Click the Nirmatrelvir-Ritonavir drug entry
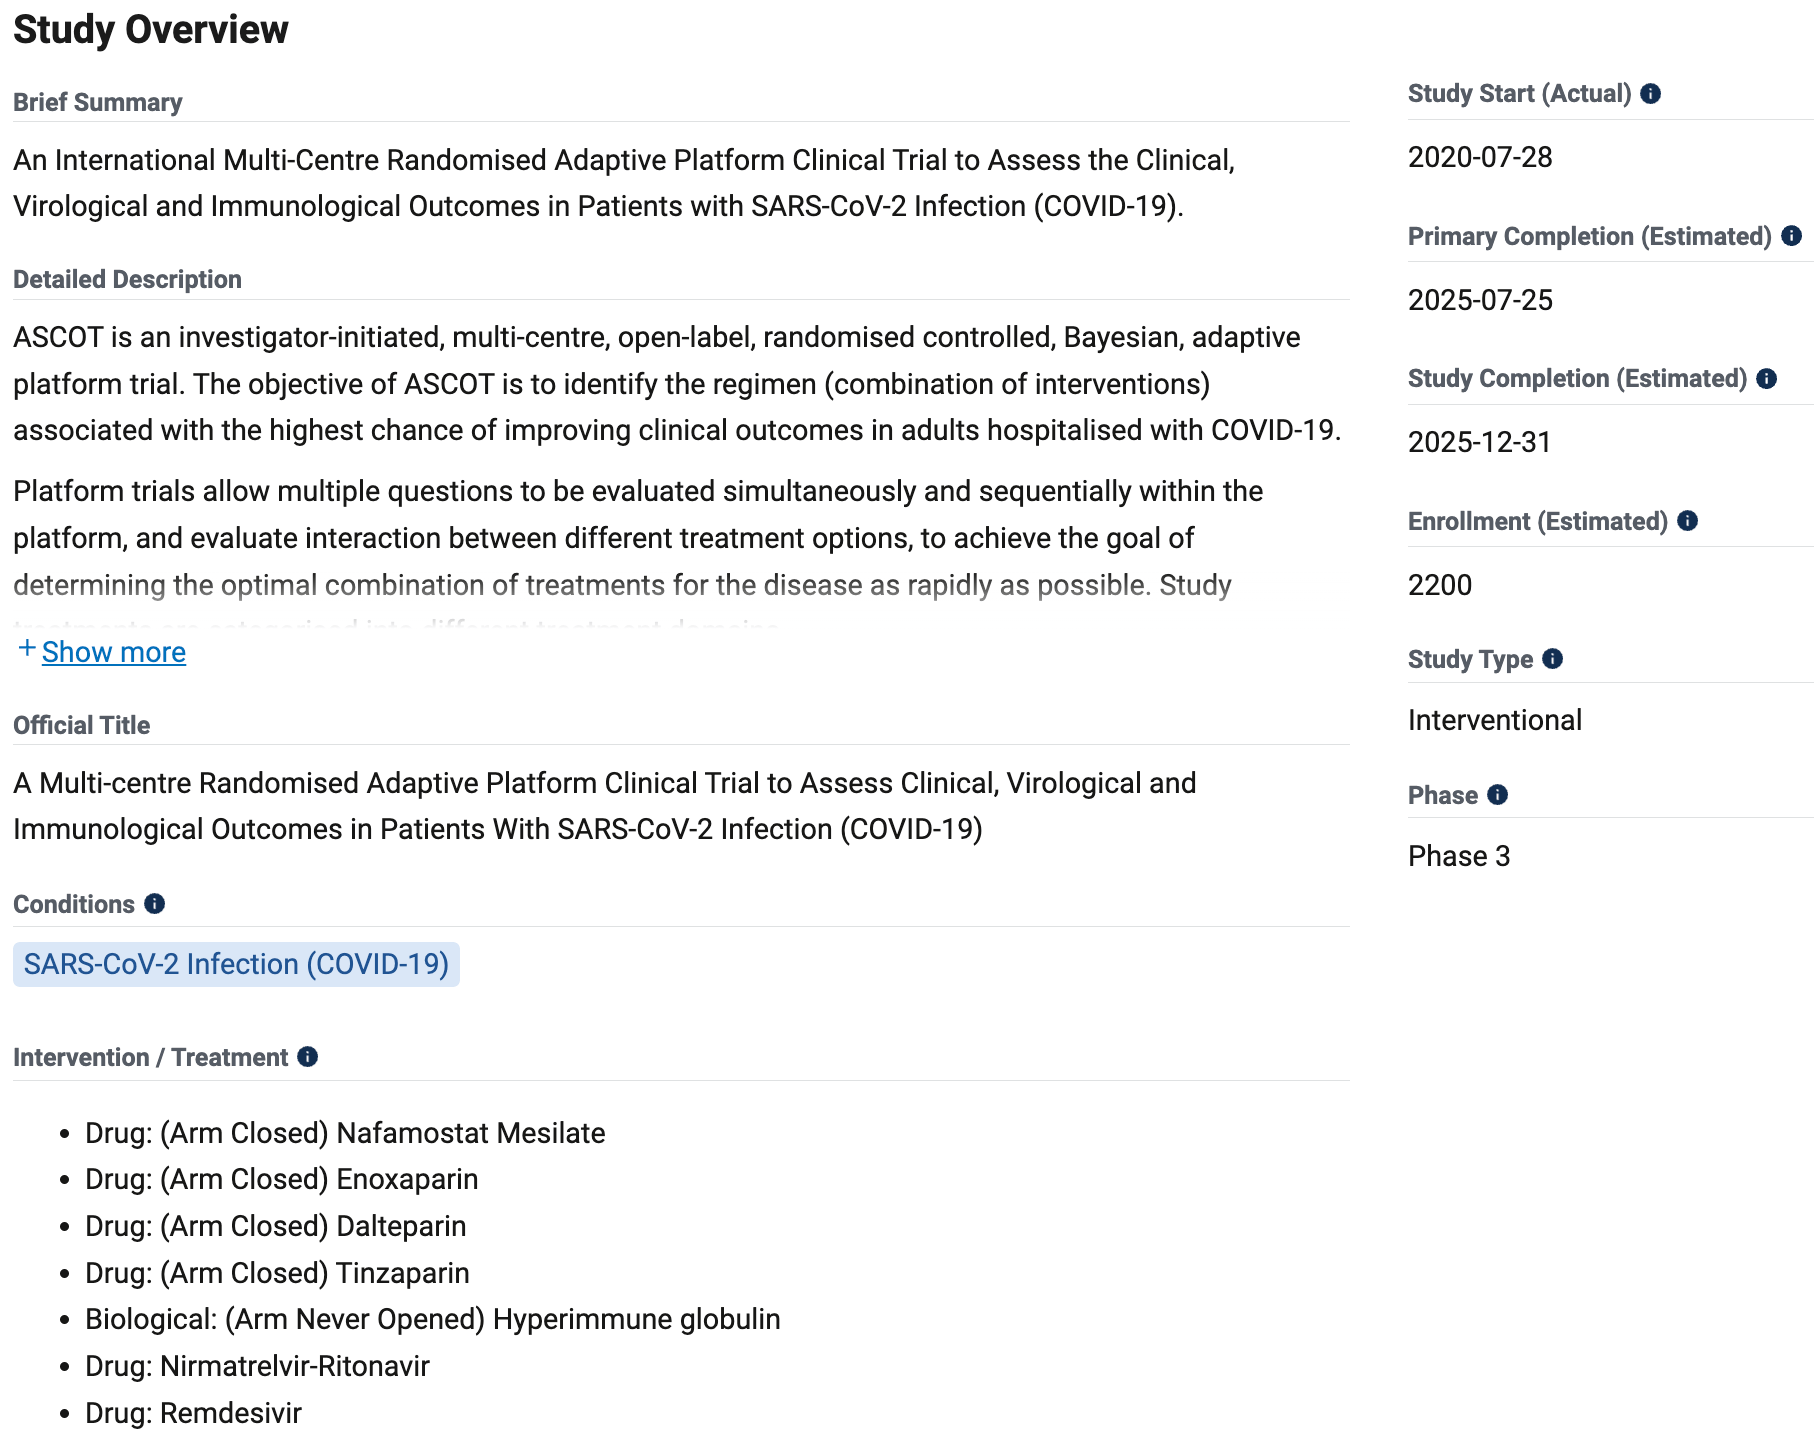 [x=257, y=1366]
